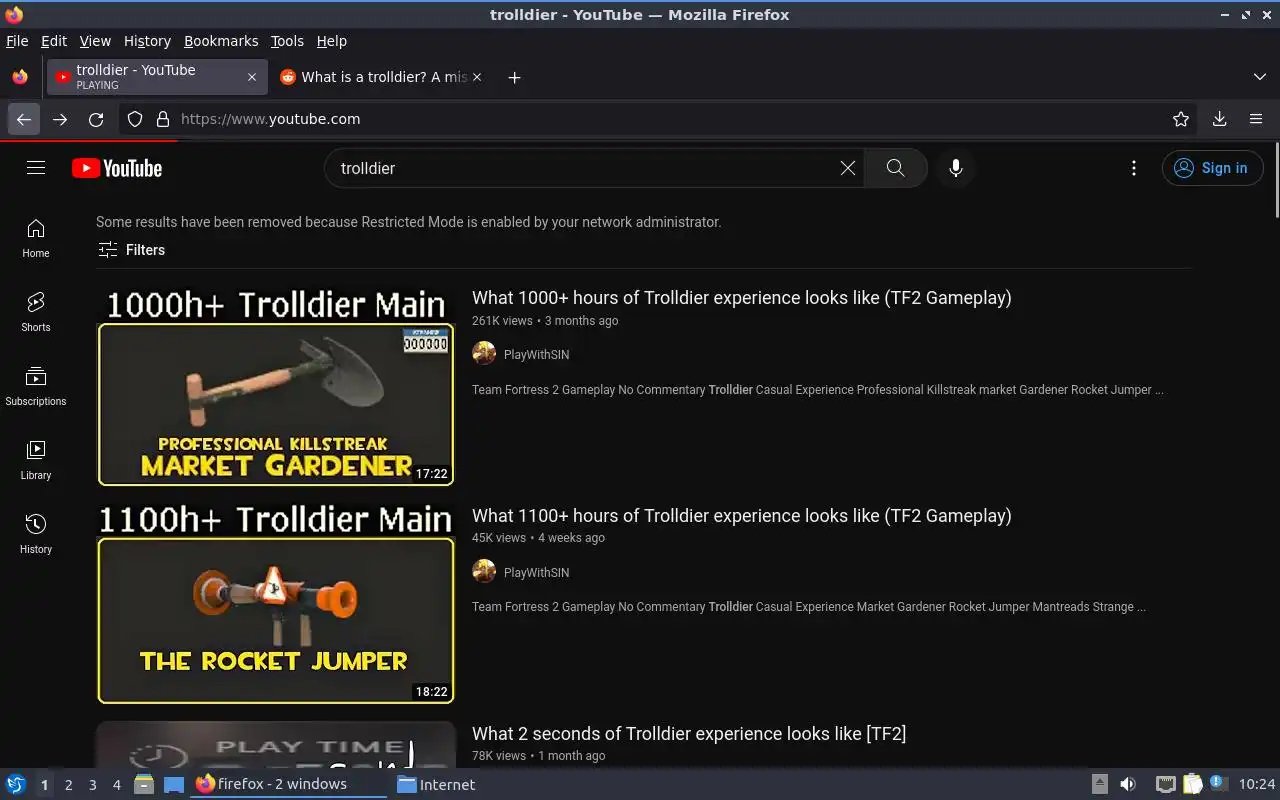Visit the PlayWithSIN channel on 1100+ hours video
The width and height of the screenshot is (1280, 800).
pyautogui.click(x=537, y=573)
